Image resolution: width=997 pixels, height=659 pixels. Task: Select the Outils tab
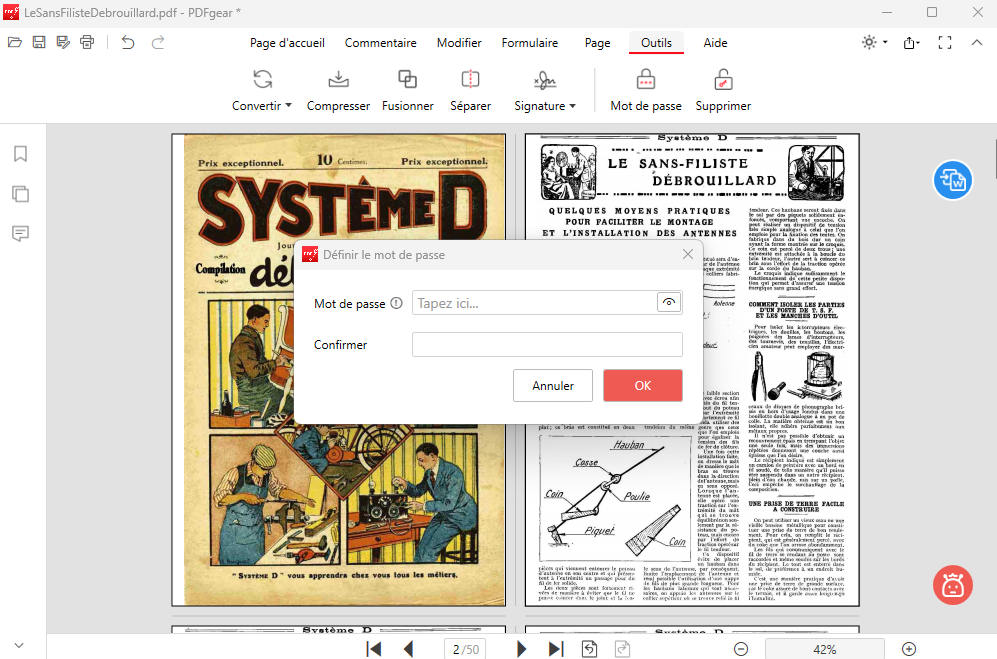[656, 43]
